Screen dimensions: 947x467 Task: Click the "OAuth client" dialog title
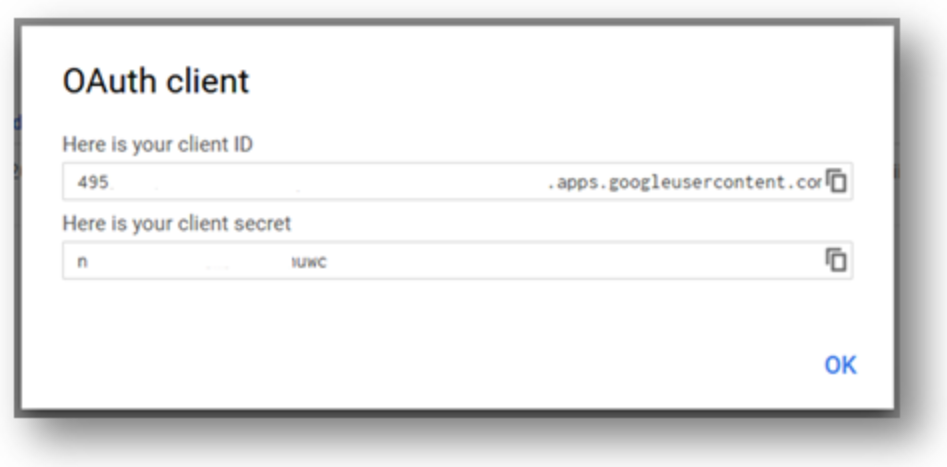156,82
